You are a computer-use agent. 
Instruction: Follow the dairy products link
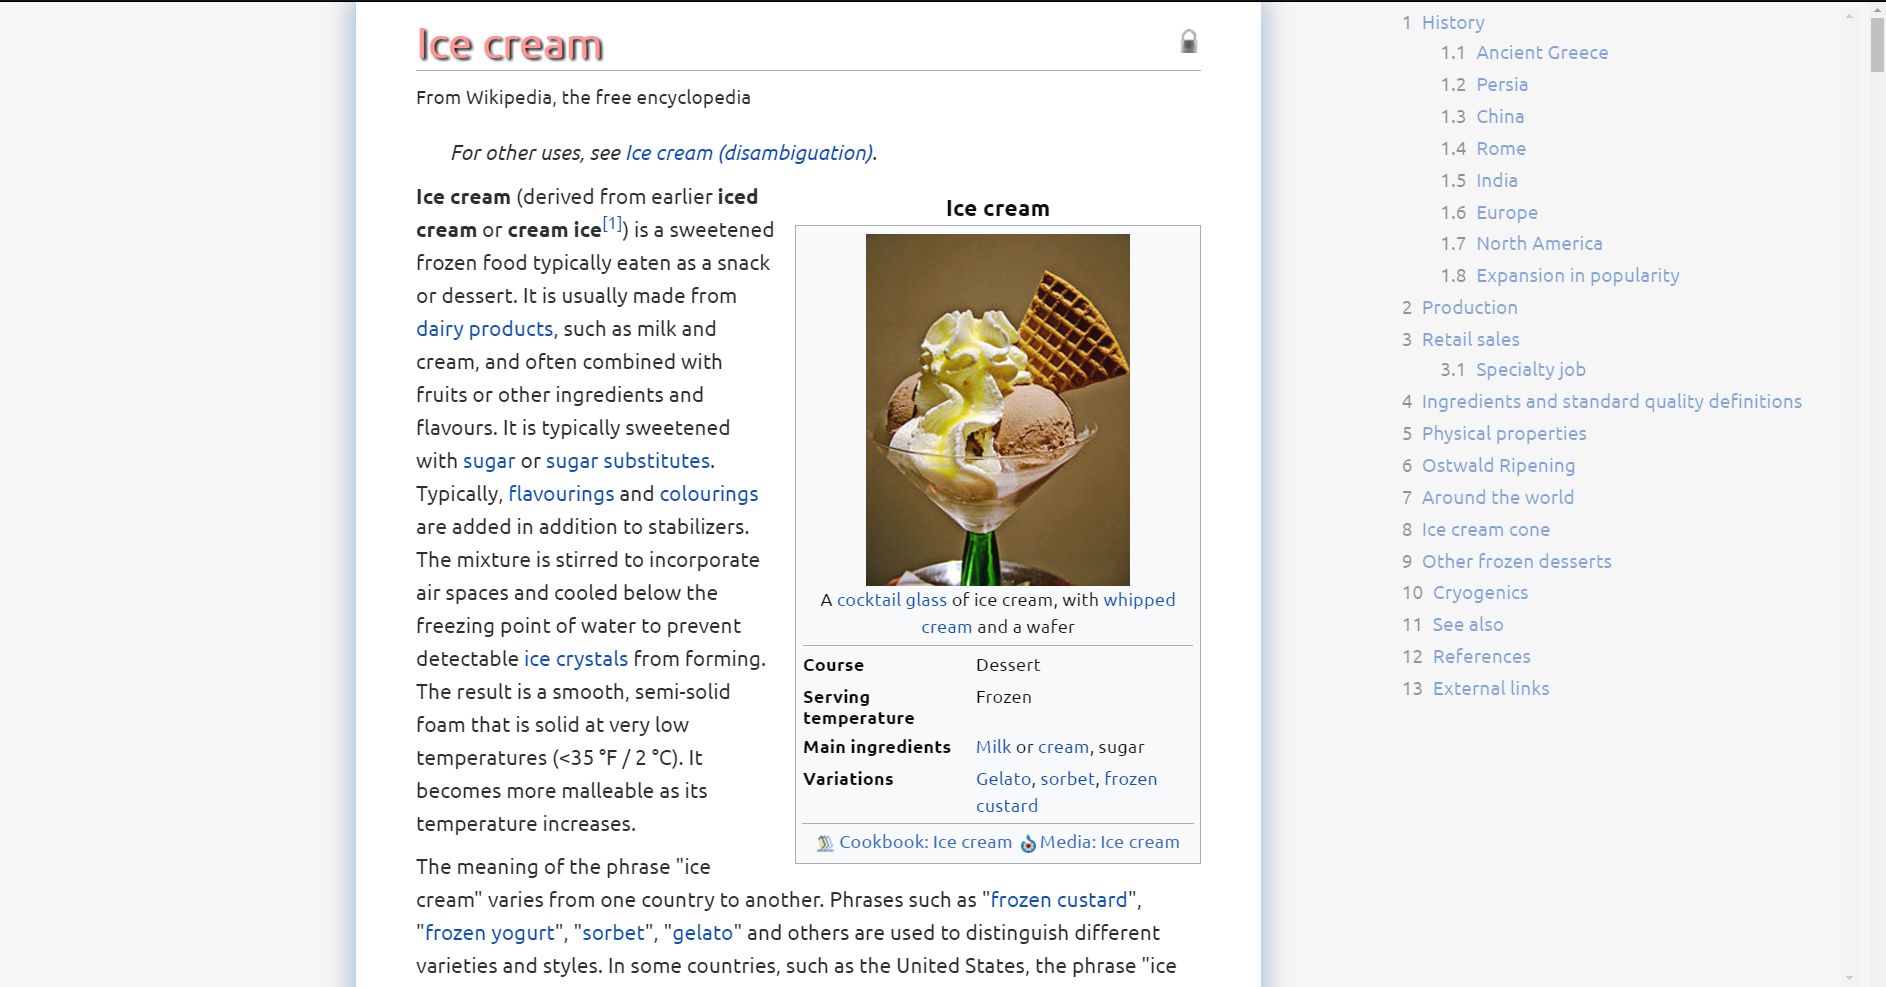tap(484, 329)
